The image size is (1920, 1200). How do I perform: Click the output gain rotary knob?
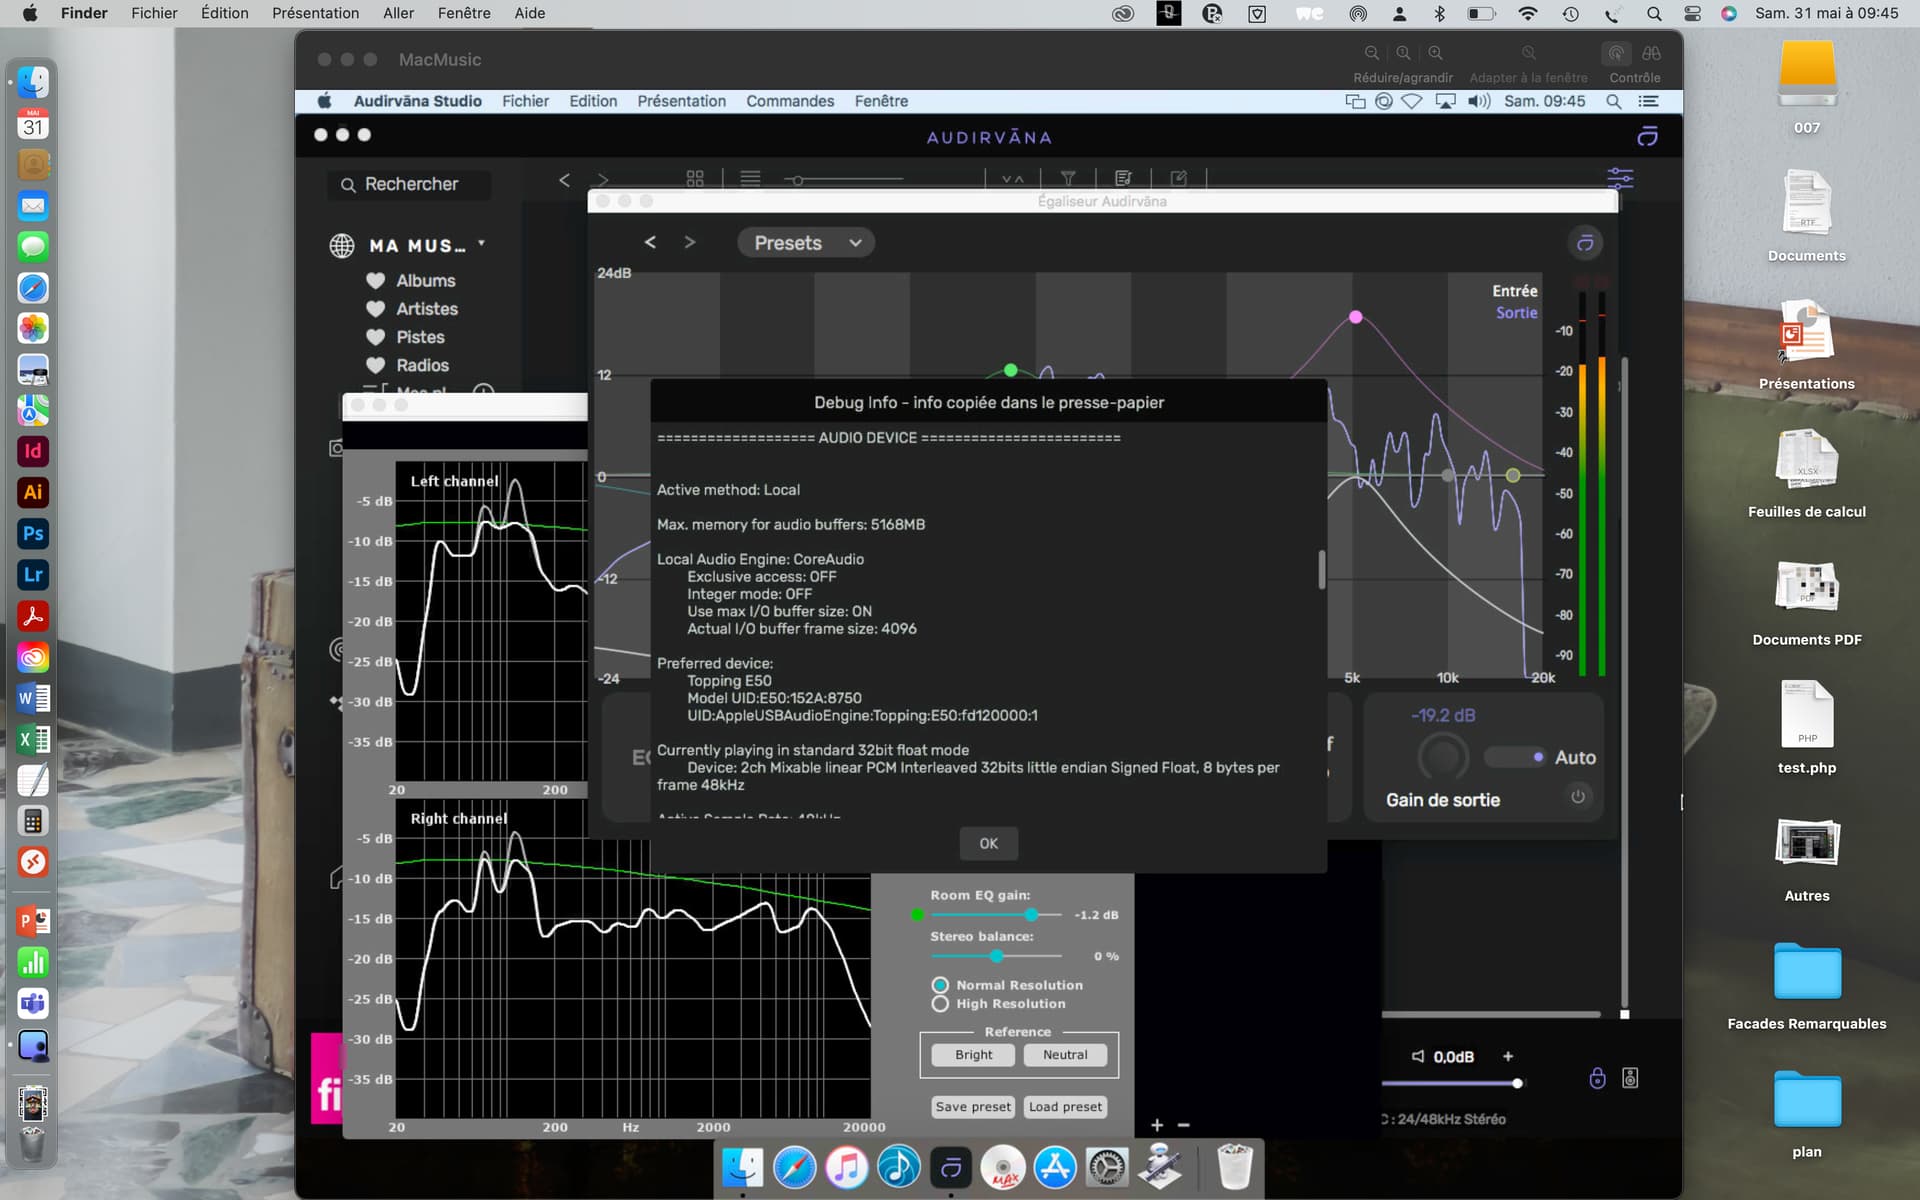(1442, 757)
